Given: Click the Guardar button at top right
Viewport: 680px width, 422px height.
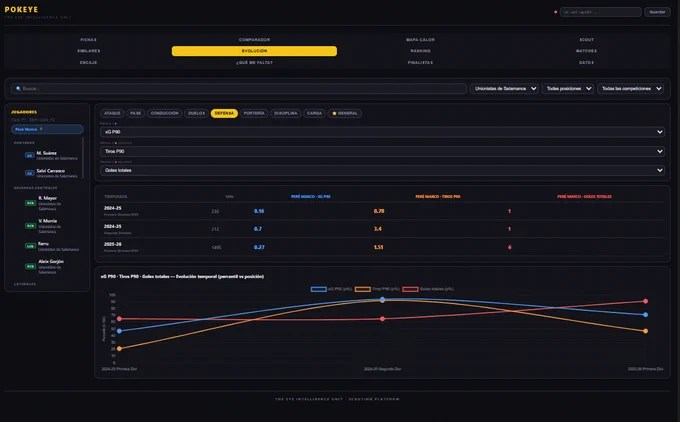Looking at the screenshot, I should click(657, 12).
